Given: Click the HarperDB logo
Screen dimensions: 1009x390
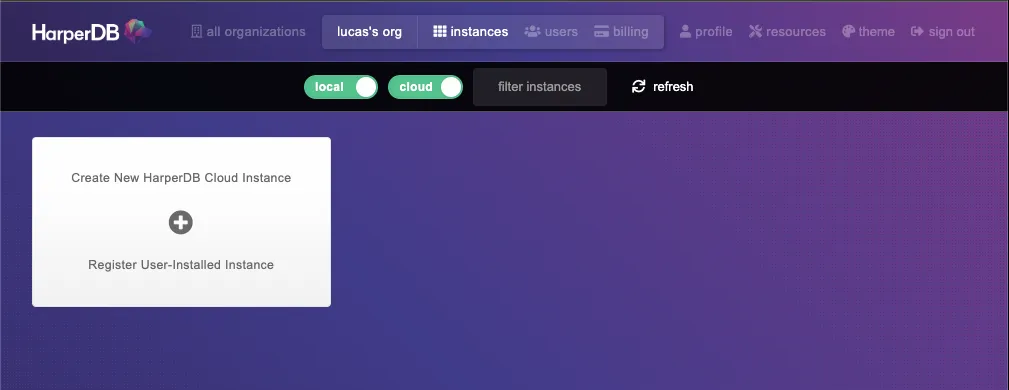Looking at the screenshot, I should 92,31.
